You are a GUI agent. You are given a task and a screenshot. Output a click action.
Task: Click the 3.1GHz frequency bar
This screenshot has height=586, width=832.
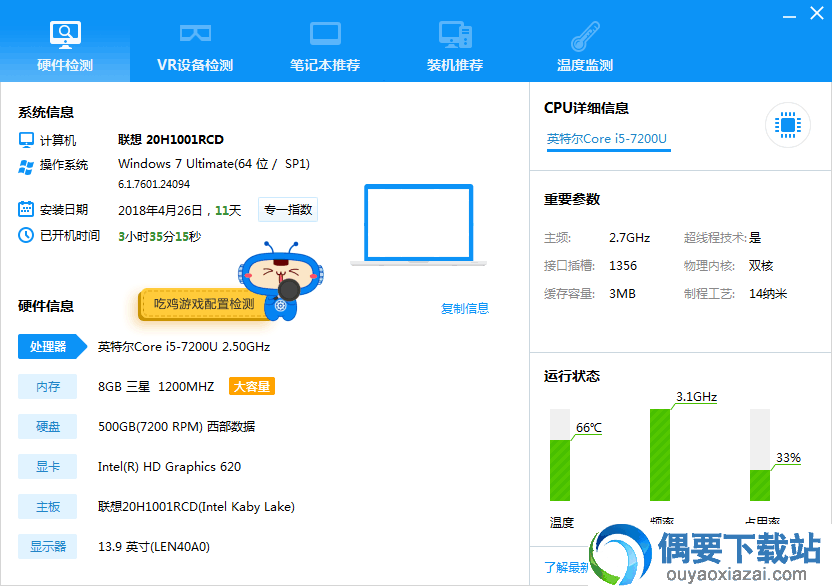660,454
